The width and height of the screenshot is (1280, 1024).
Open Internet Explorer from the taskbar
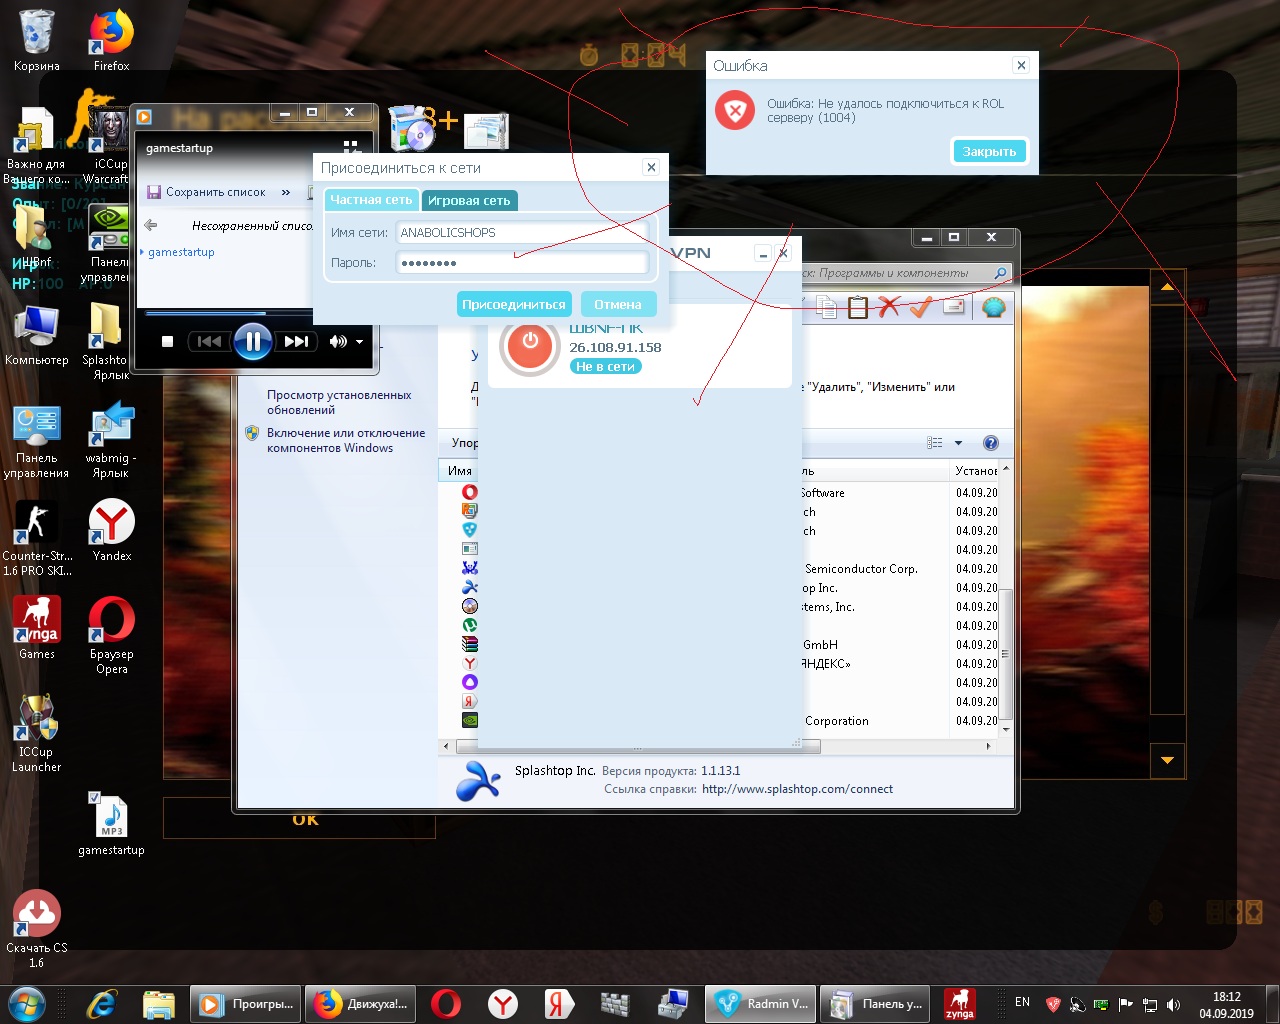click(x=101, y=1003)
